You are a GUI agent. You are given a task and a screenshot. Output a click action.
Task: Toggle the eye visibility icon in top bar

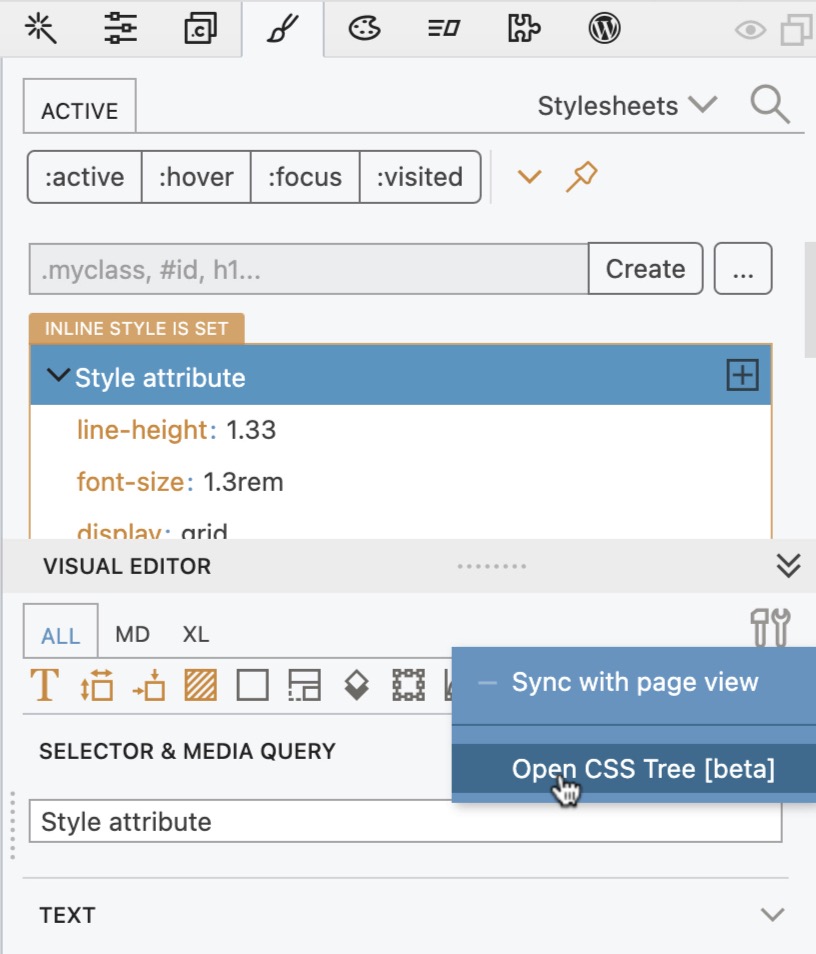pyautogui.click(x=750, y=30)
